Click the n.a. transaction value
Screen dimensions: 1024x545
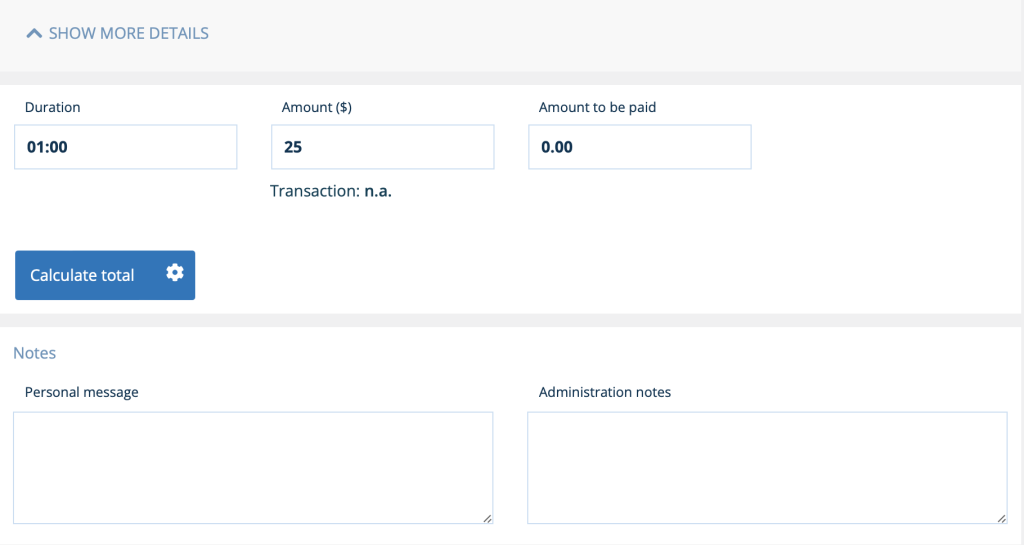(x=378, y=190)
